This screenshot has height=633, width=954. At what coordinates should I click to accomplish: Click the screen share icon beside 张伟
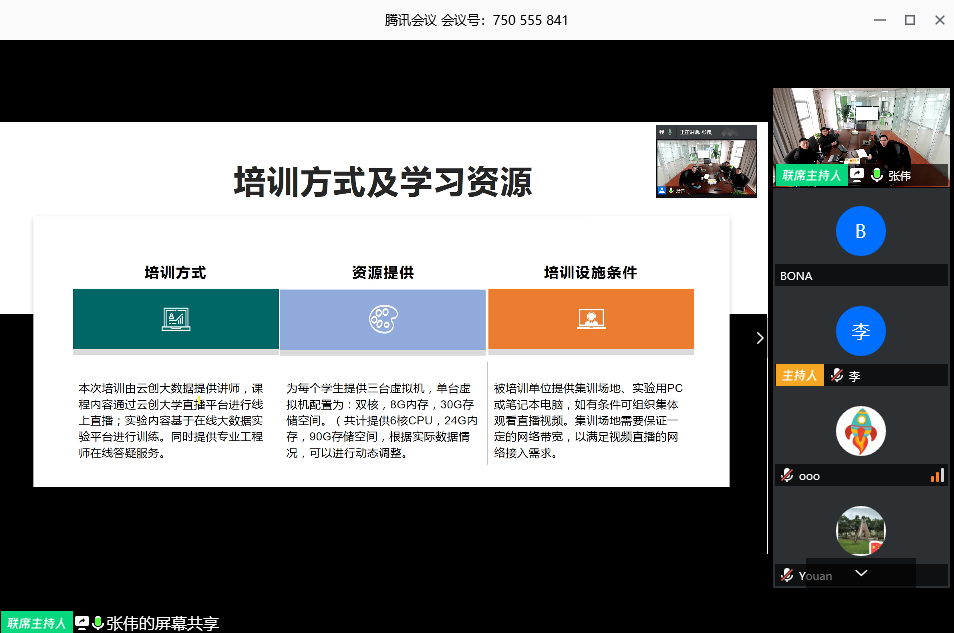pyautogui.click(x=857, y=175)
